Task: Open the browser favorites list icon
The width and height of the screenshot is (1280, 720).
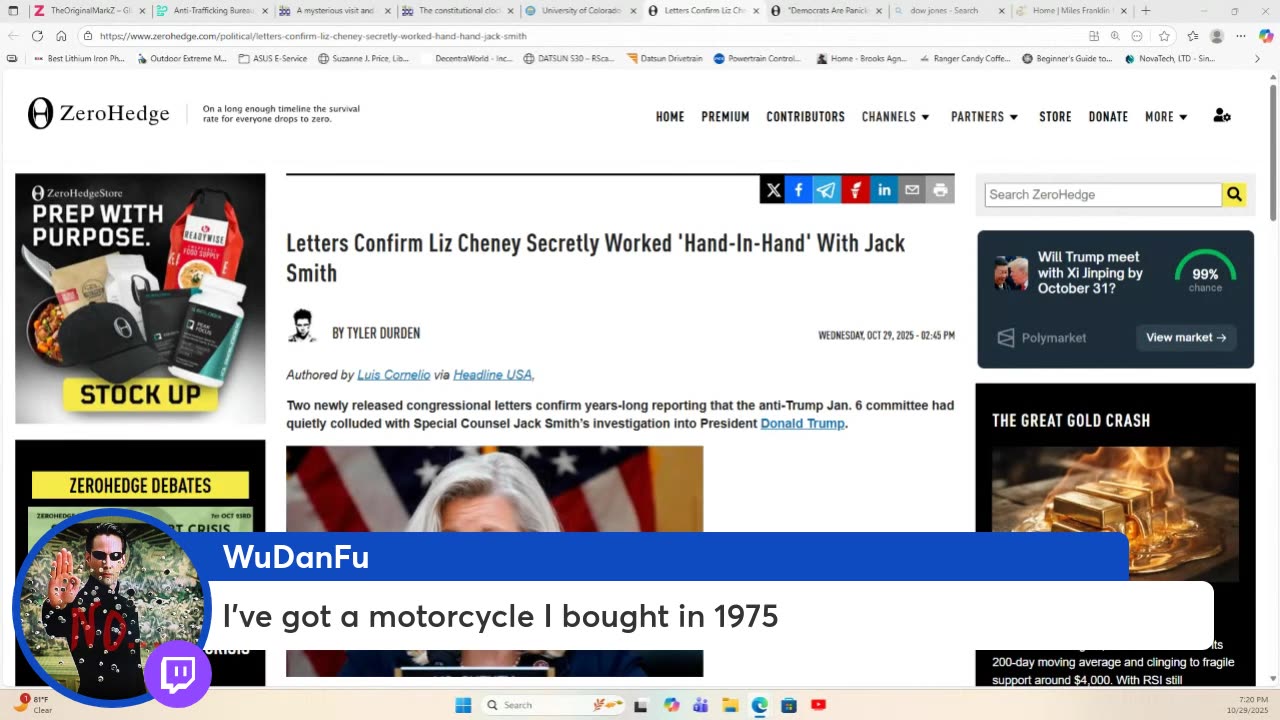Action: pos(1193,36)
